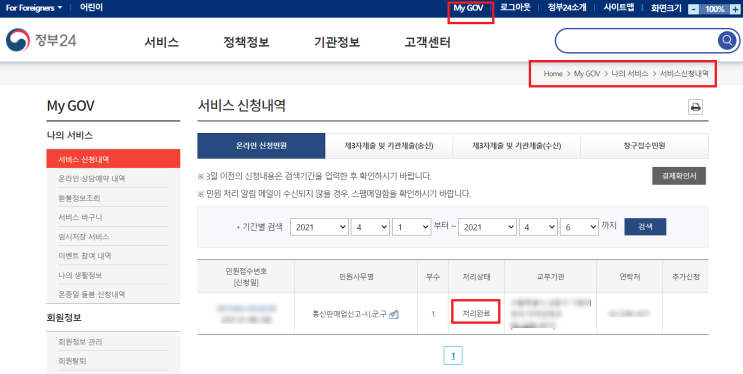
Task: Select 온라인 신청민원 tab
Action: tap(261, 146)
